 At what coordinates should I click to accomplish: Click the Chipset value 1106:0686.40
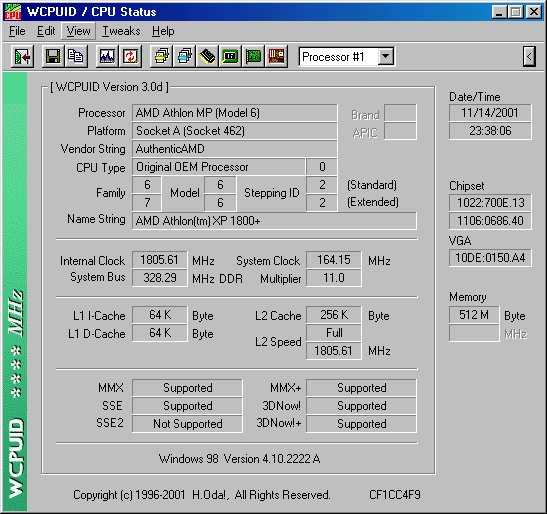click(490, 221)
